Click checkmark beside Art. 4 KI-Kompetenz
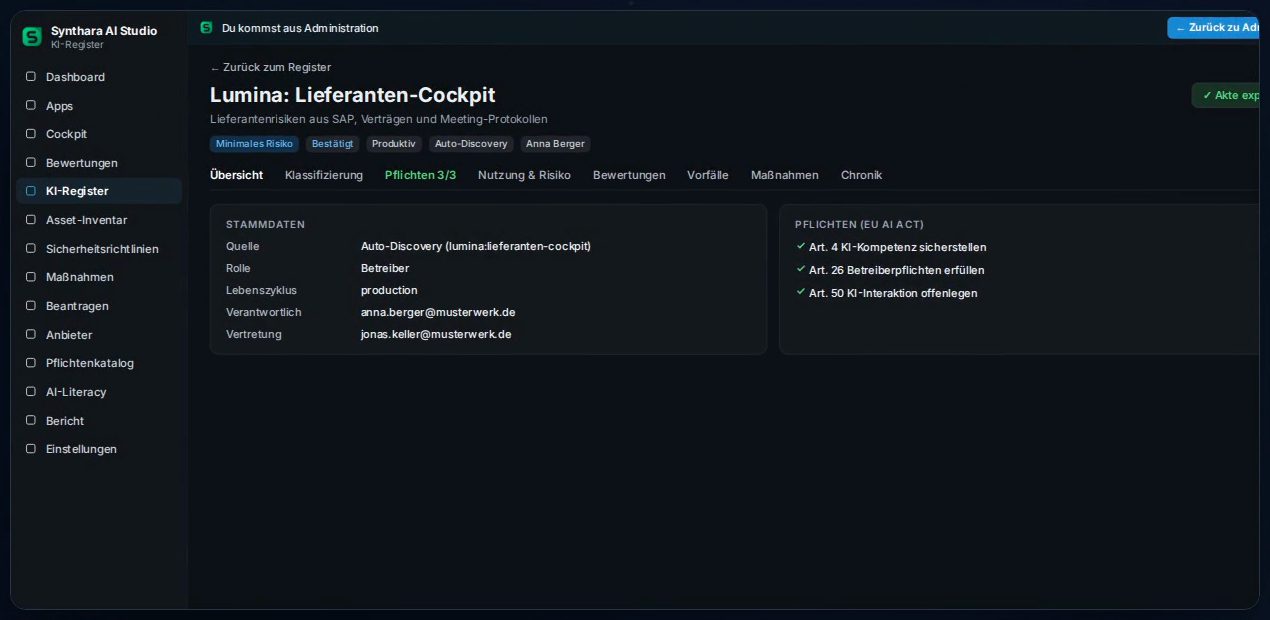Screen dimensions: 1270x620 pyautogui.click(x=801, y=246)
